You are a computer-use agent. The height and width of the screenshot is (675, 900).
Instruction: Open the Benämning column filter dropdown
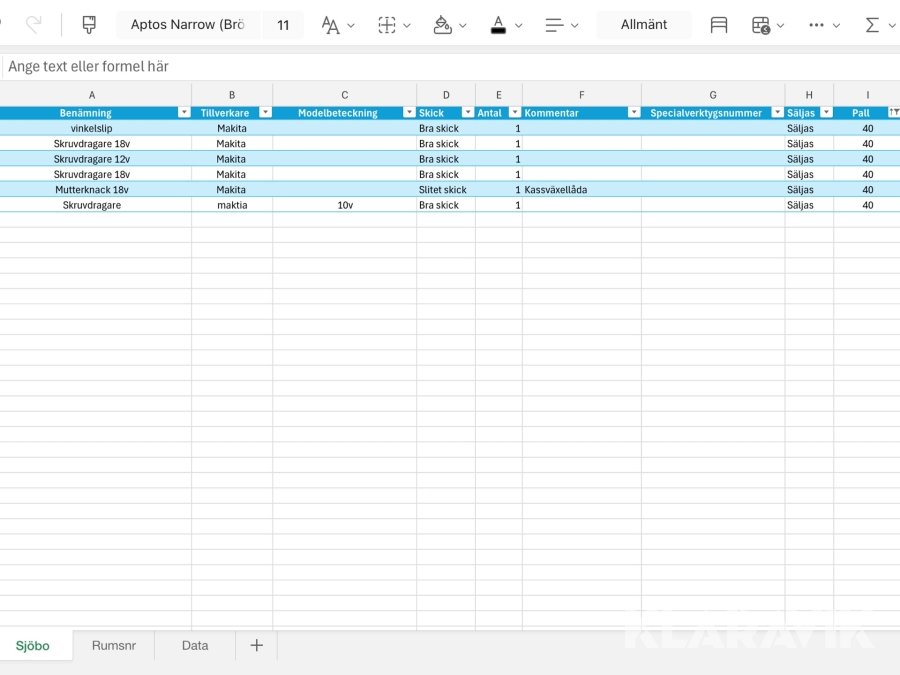click(x=184, y=113)
